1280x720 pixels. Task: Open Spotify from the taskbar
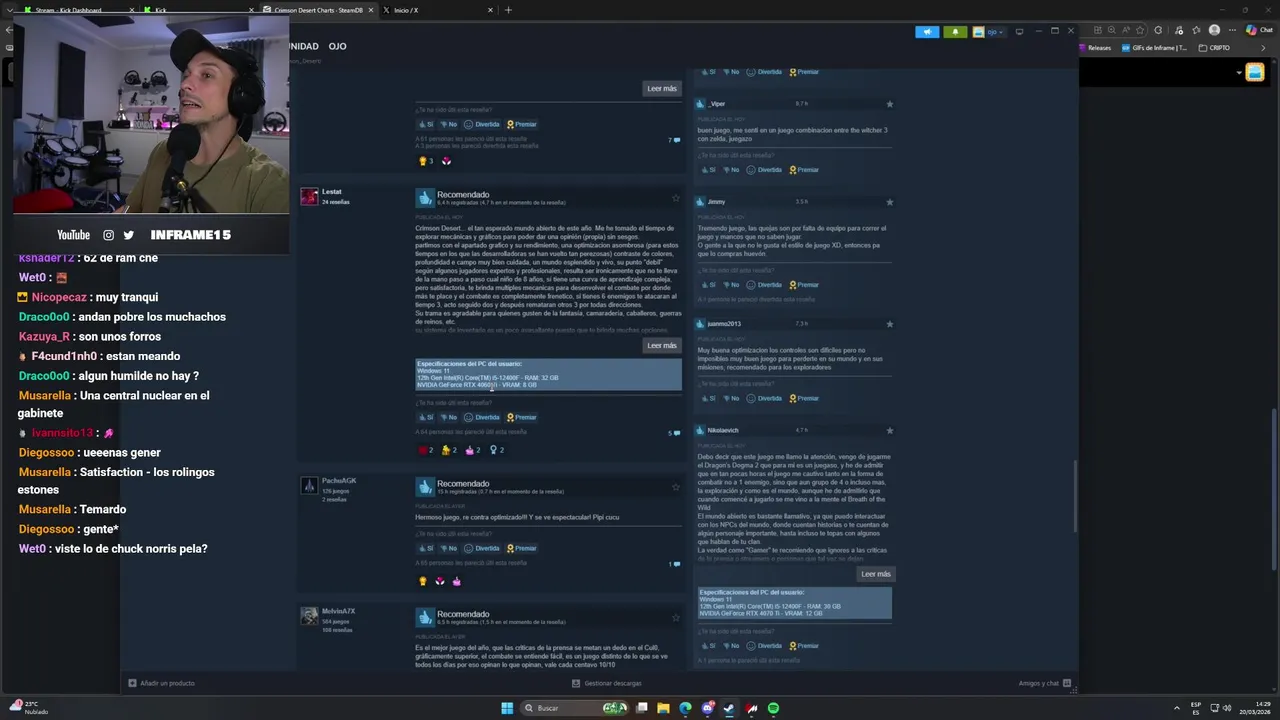click(773, 708)
